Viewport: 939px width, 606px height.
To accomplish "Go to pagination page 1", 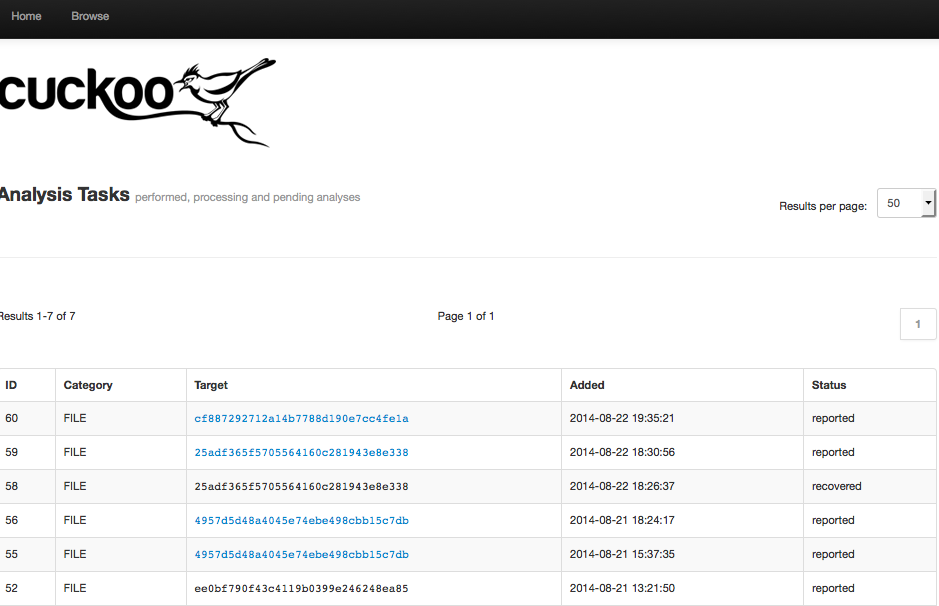I will 918,324.
